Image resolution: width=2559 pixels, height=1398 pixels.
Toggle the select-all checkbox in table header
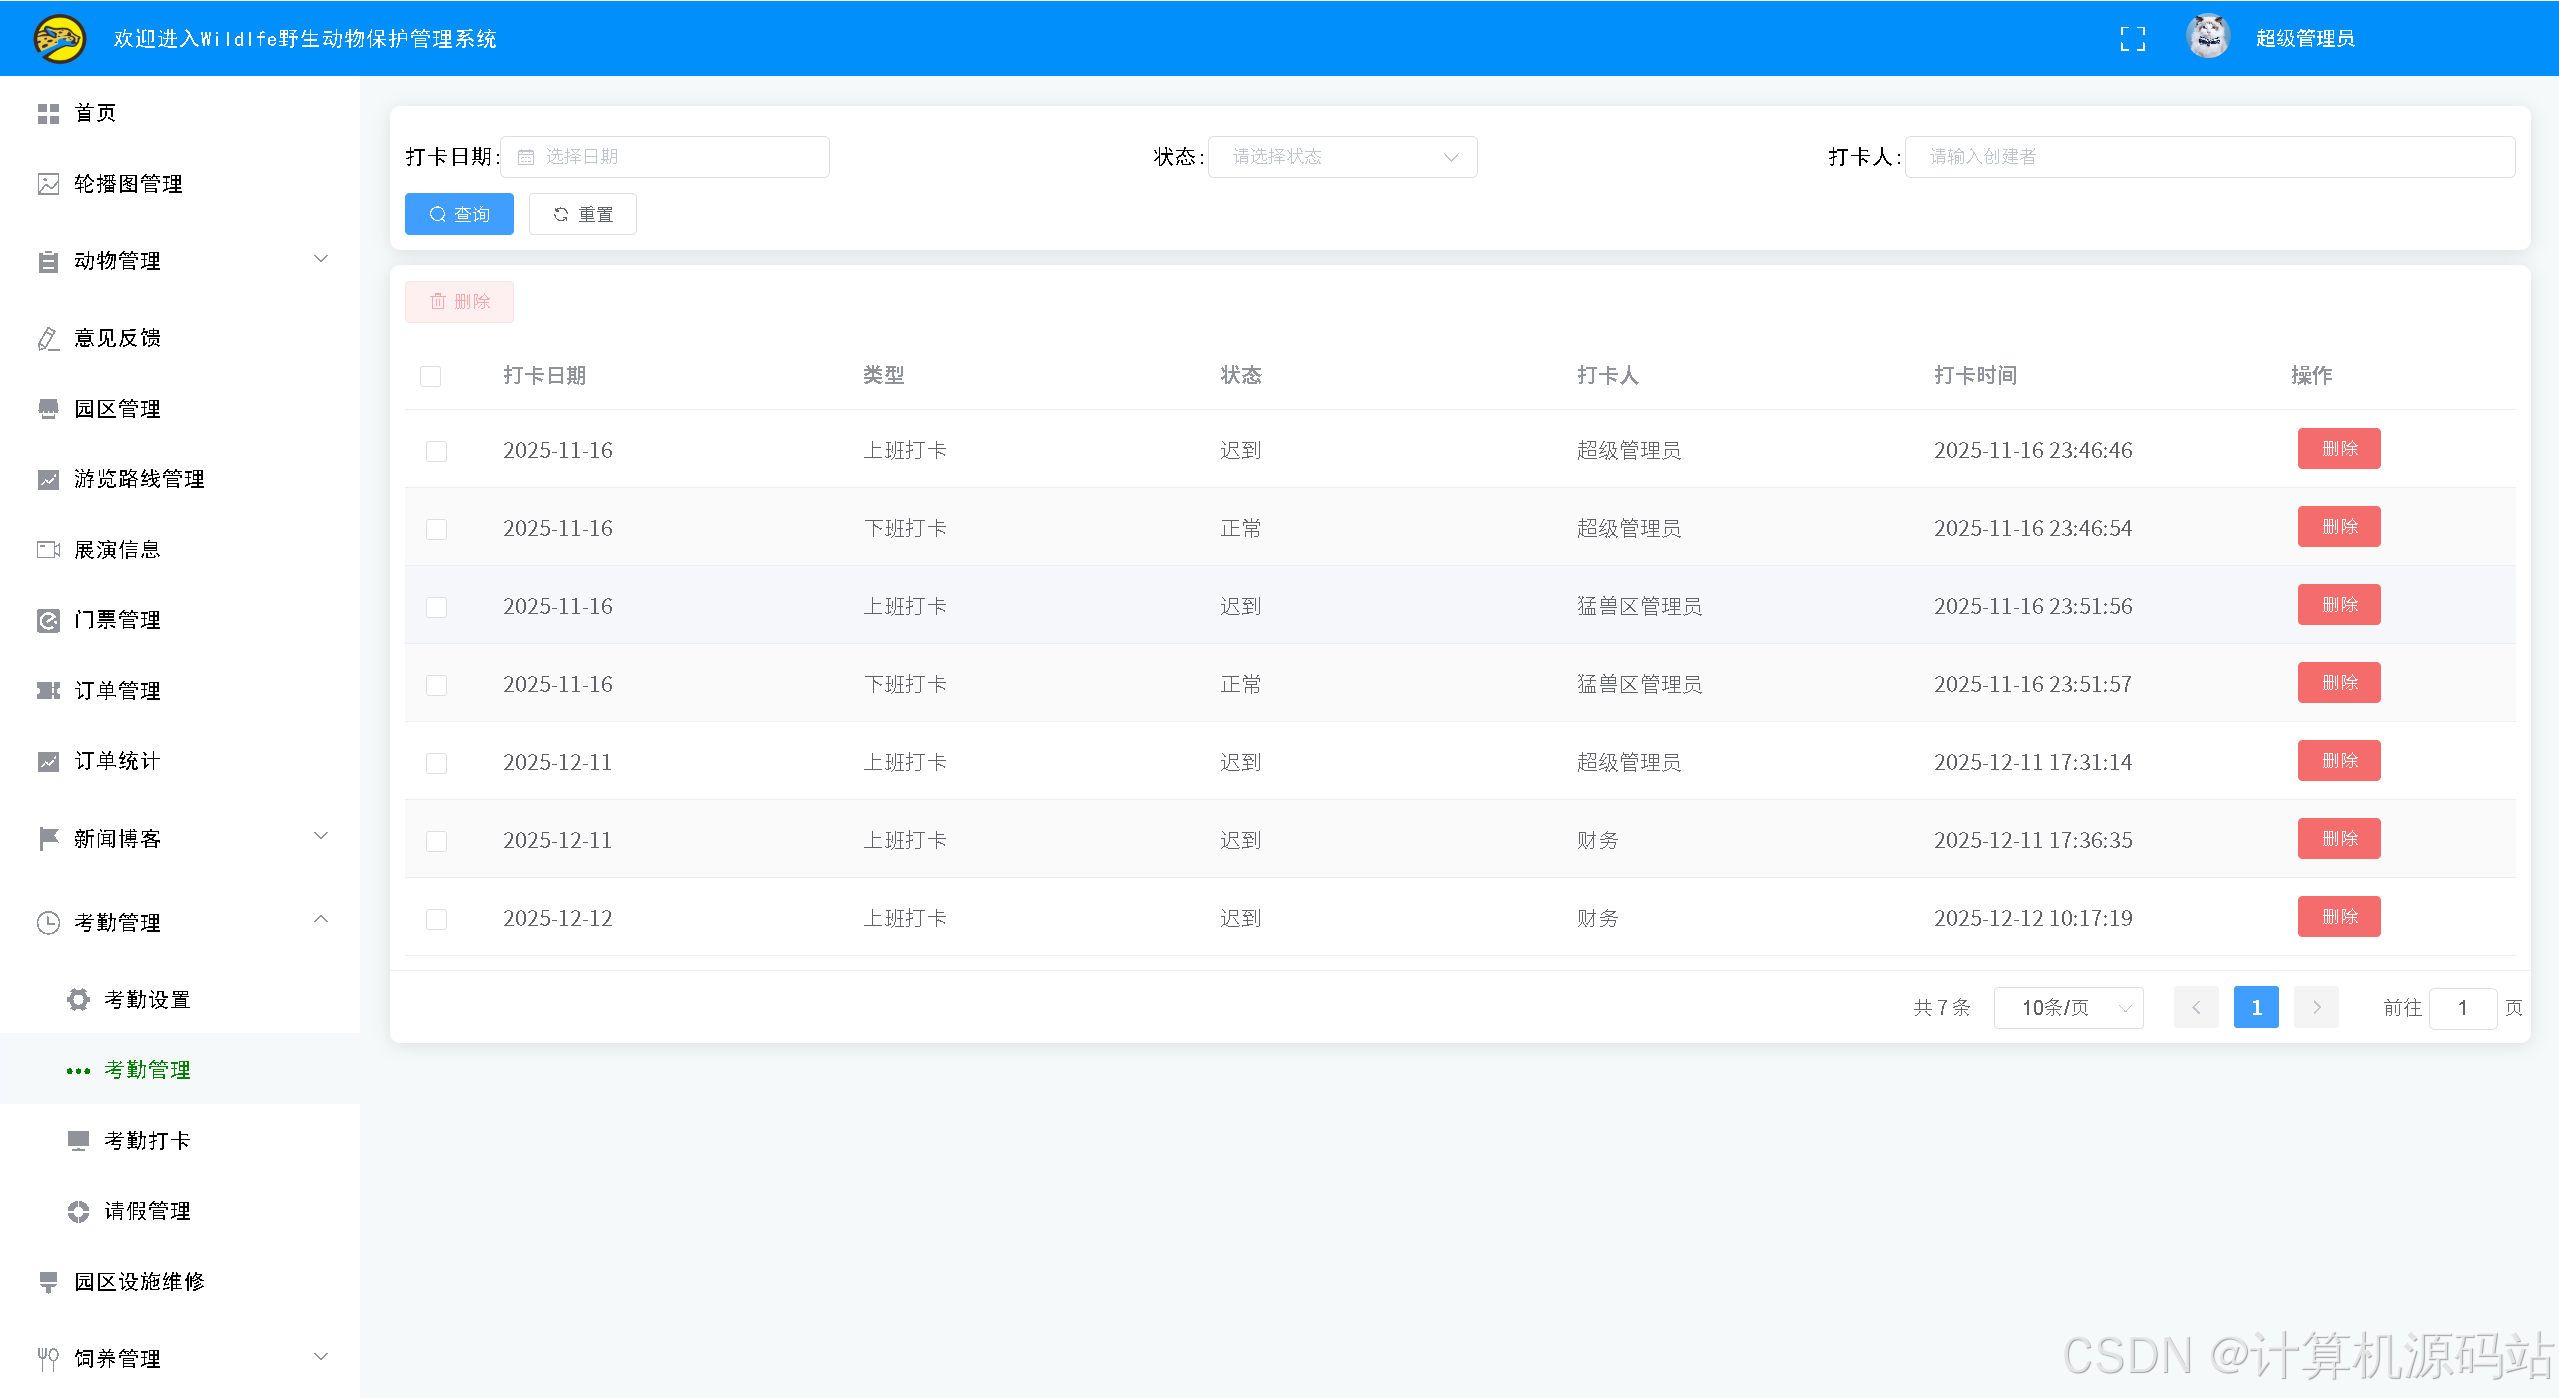click(431, 376)
